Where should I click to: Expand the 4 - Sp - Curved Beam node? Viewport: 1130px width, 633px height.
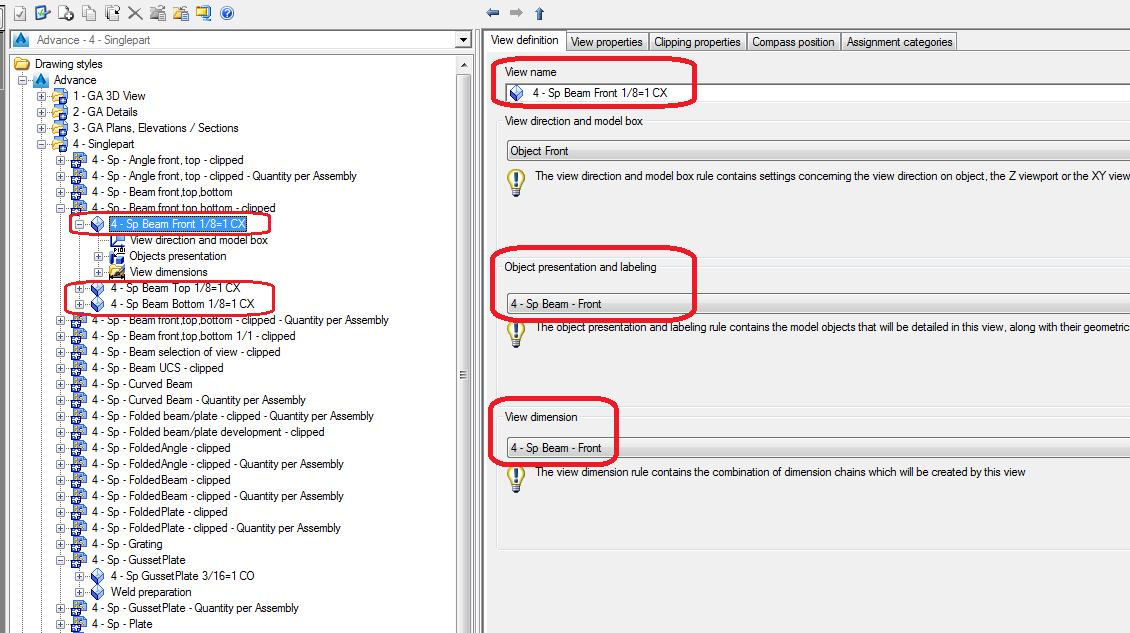(61, 384)
